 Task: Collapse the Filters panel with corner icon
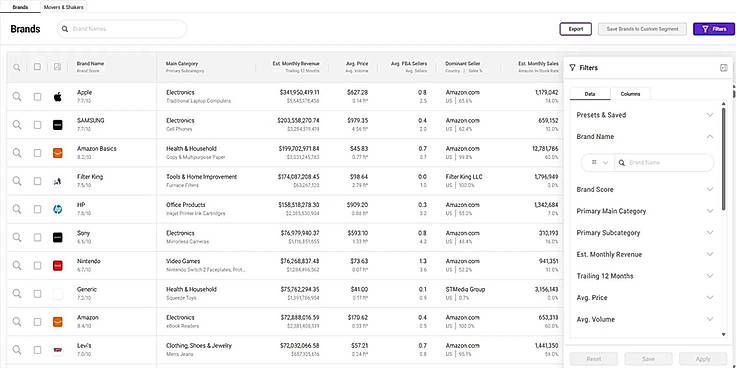point(723,68)
